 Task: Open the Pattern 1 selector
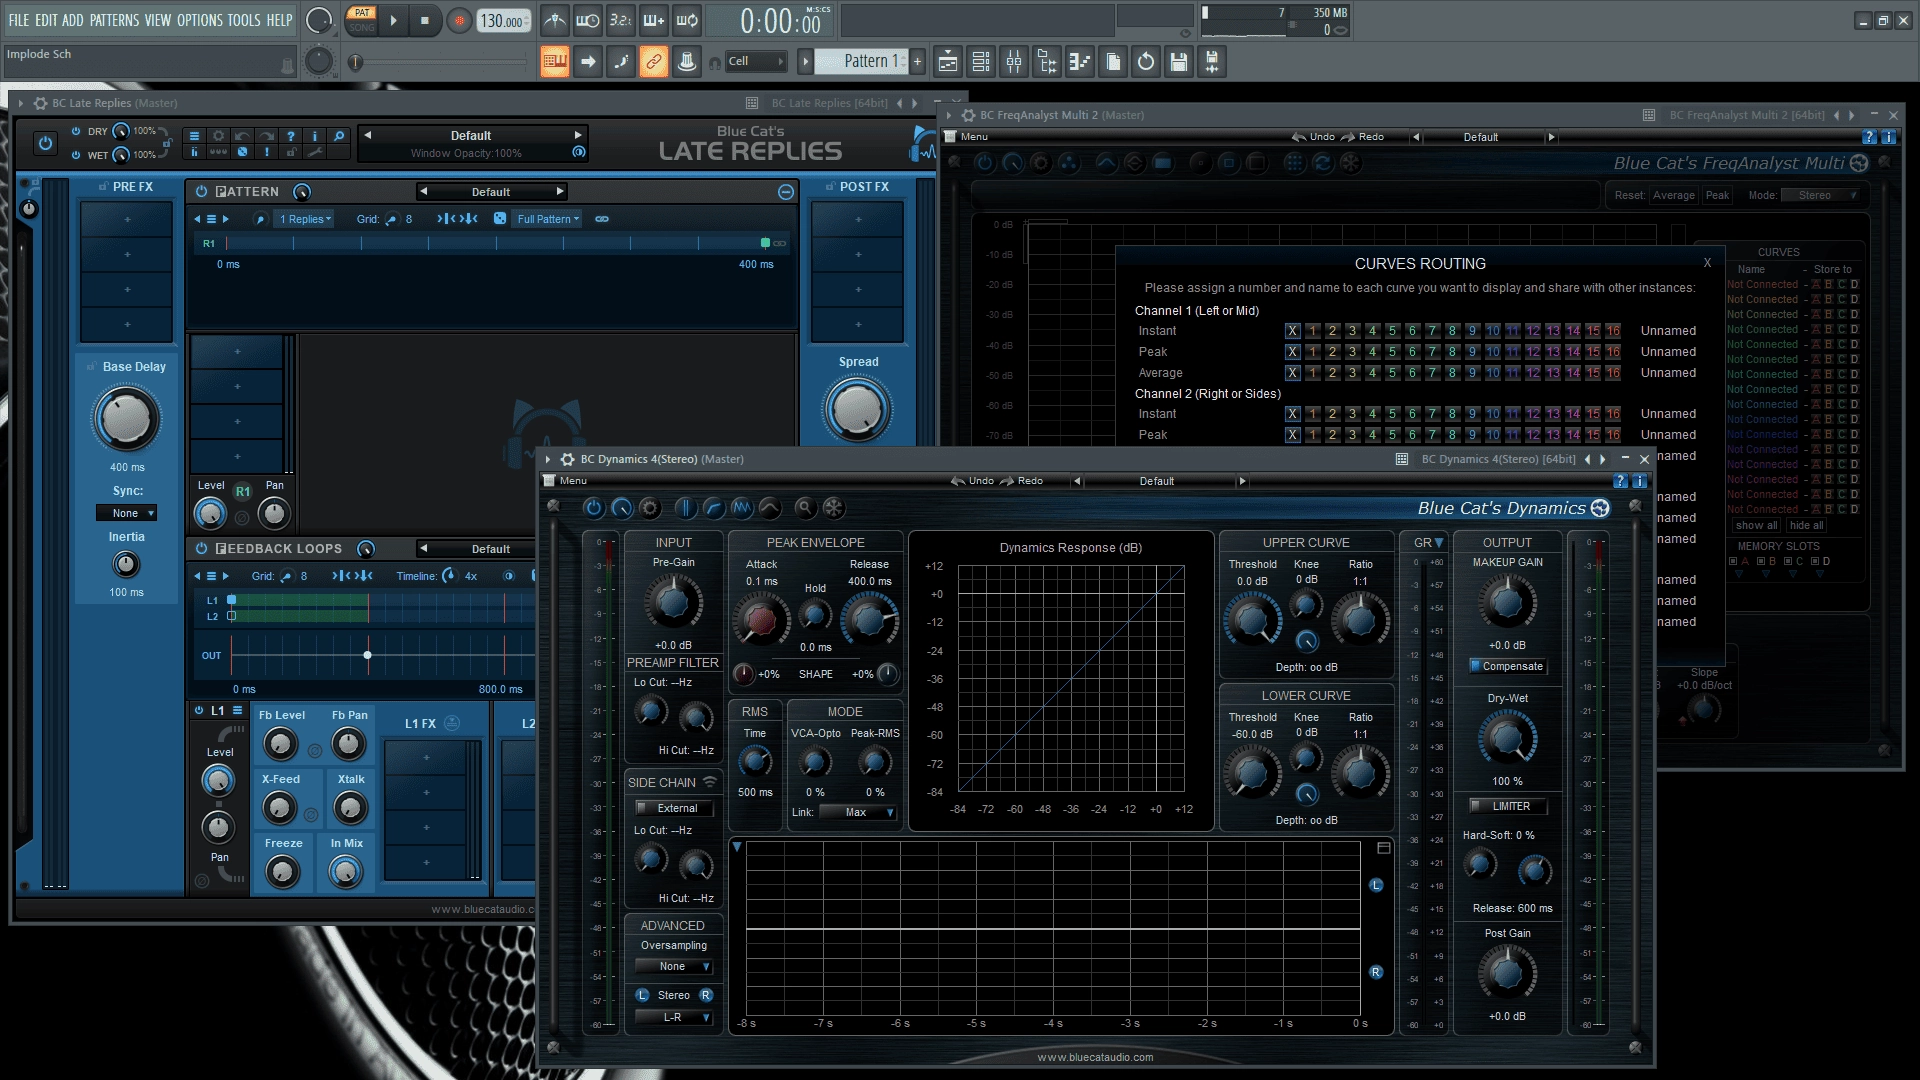pos(860,61)
